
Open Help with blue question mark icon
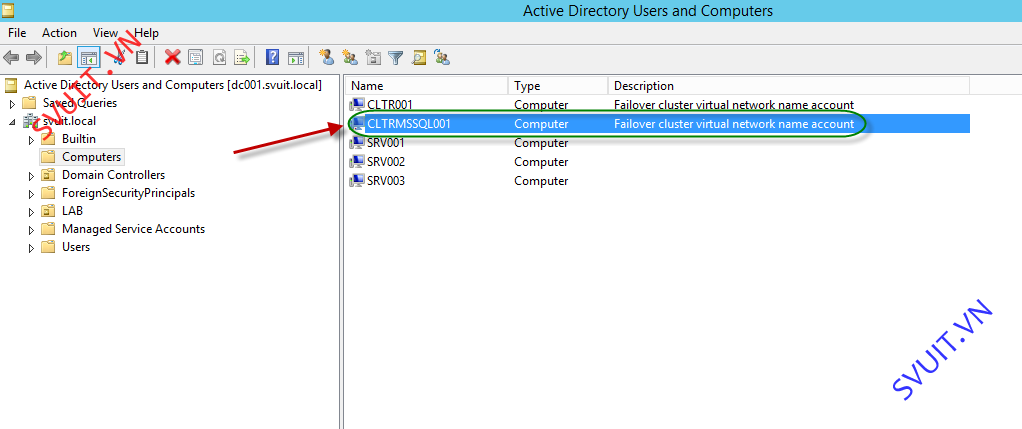272,57
